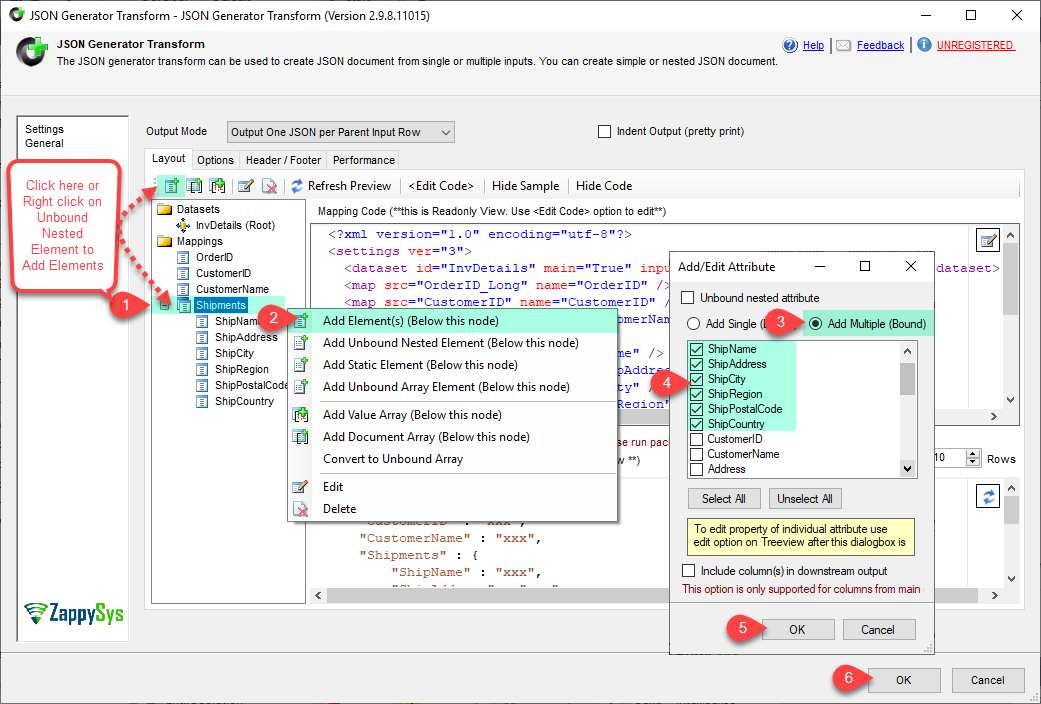Click the refresh icon beside sample preview
Screen dimensions: 1041x704
click(x=988, y=496)
